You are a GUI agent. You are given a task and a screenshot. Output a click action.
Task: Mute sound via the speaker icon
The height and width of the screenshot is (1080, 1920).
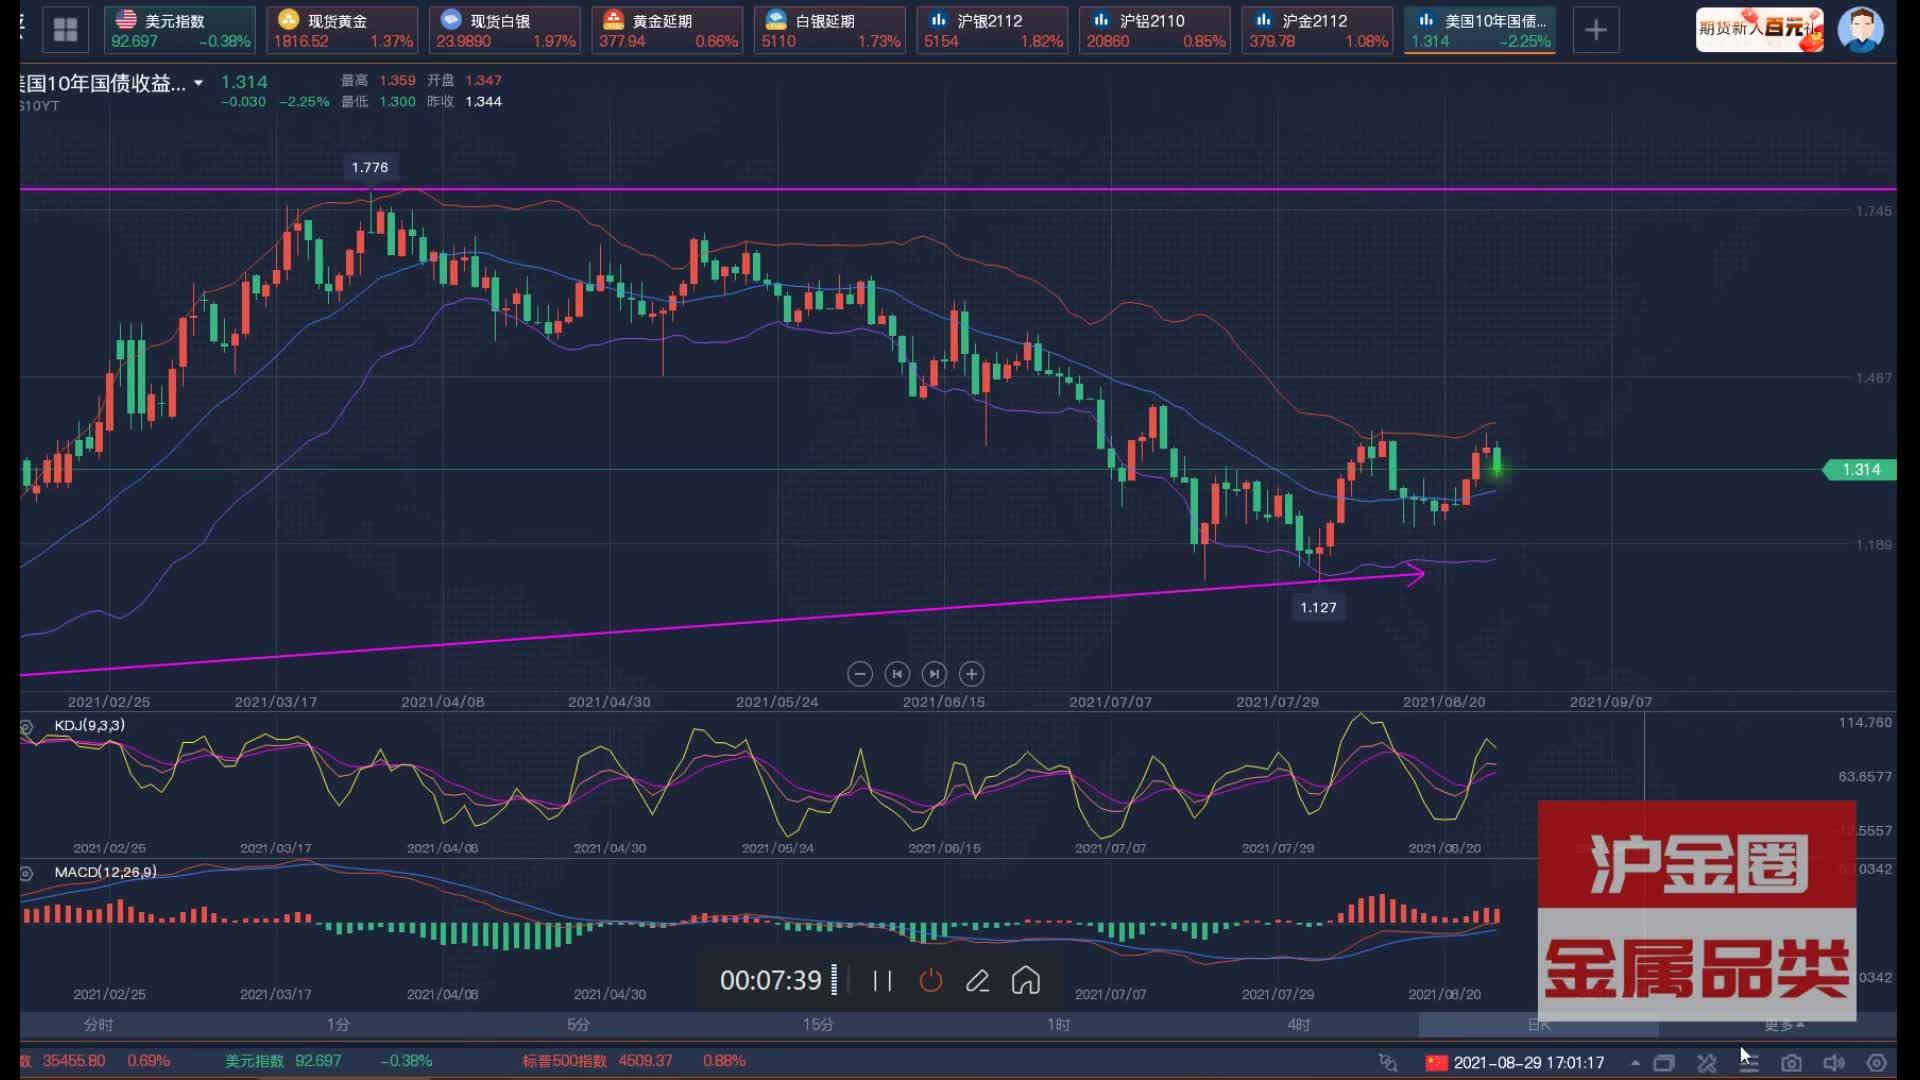coord(1834,1064)
